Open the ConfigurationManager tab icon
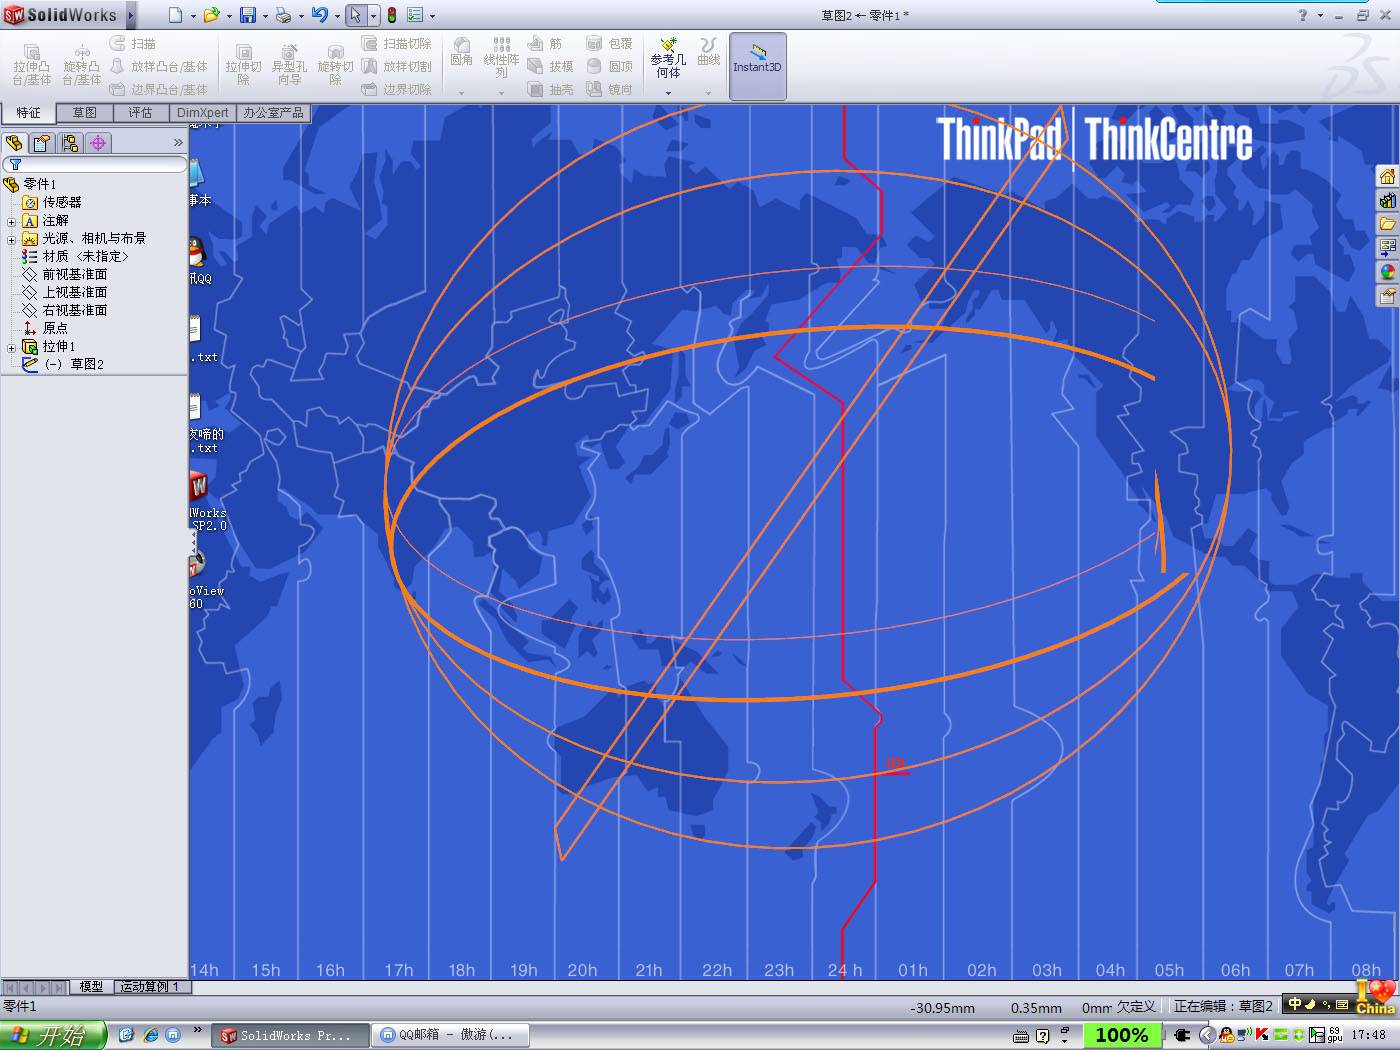 click(x=70, y=143)
